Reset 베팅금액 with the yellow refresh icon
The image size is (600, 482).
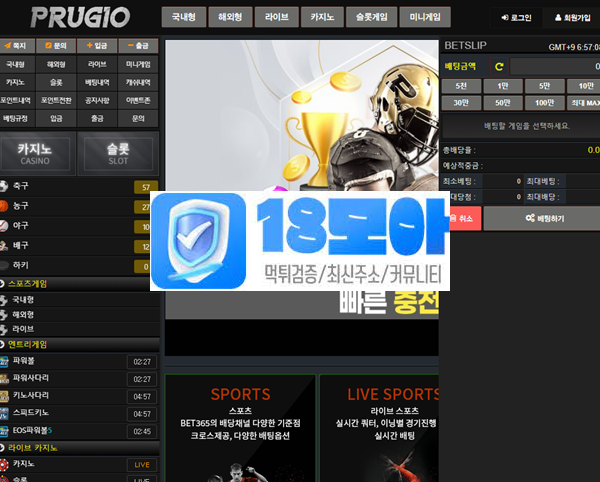(x=499, y=67)
